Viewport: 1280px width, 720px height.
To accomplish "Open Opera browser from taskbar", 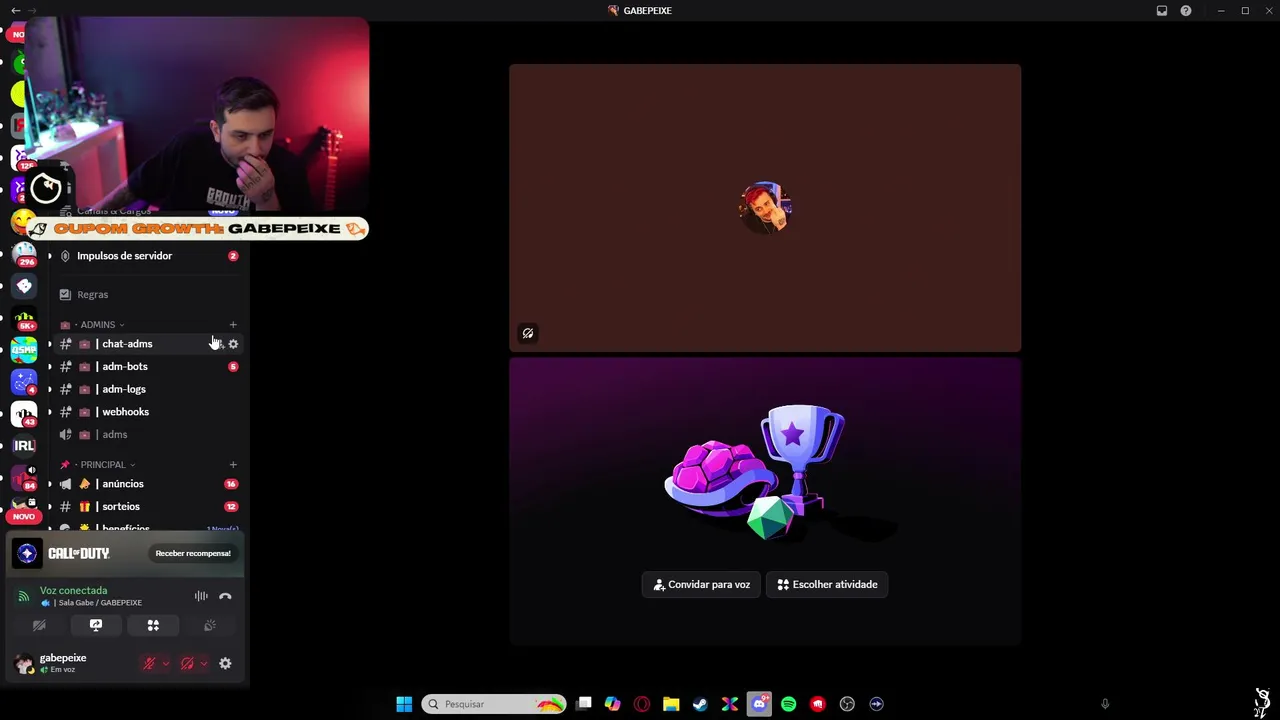I will 642,704.
